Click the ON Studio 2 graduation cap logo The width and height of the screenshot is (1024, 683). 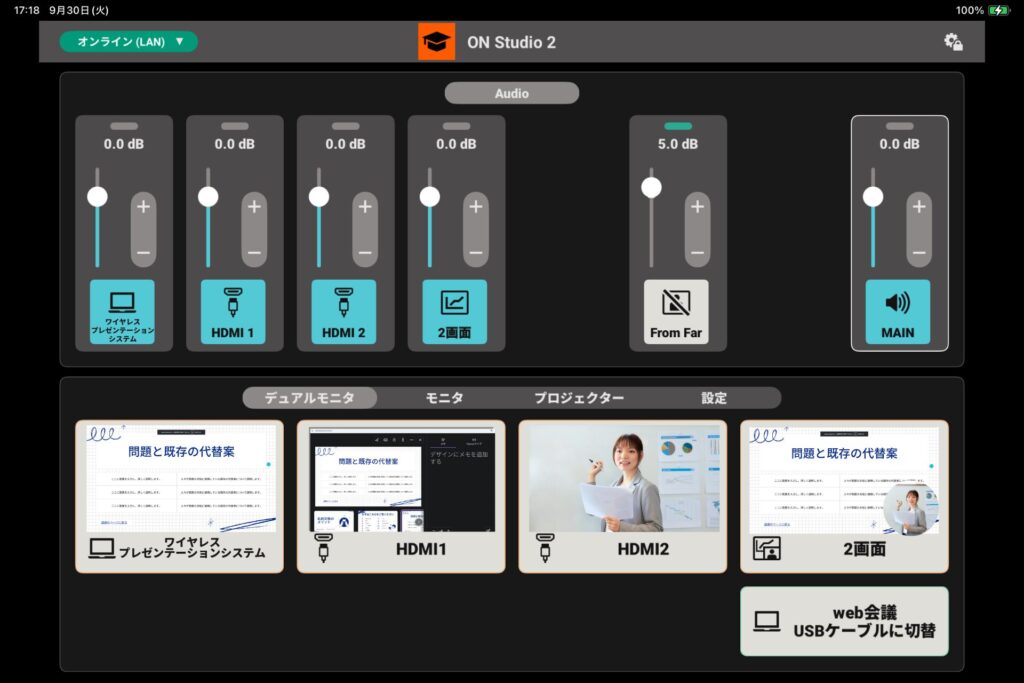(436, 42)
